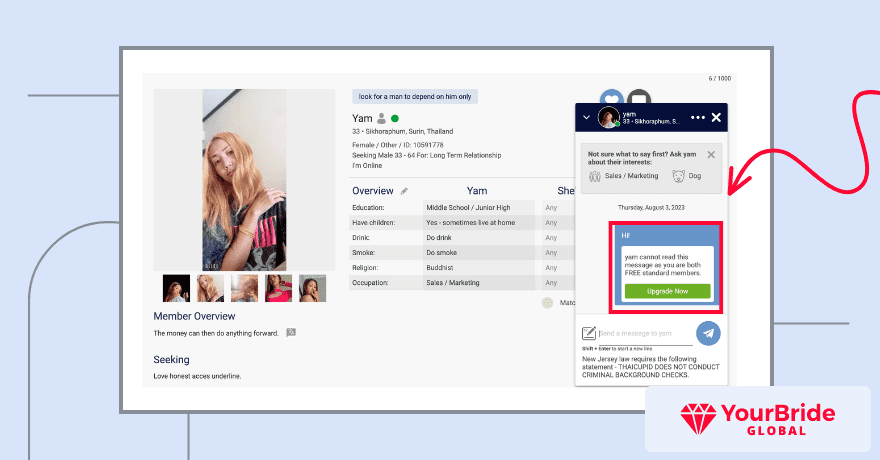
Task: Click the '33 • Sikhoraphum, Surin, Thailand' location text
Action: [x=402, y=131]
